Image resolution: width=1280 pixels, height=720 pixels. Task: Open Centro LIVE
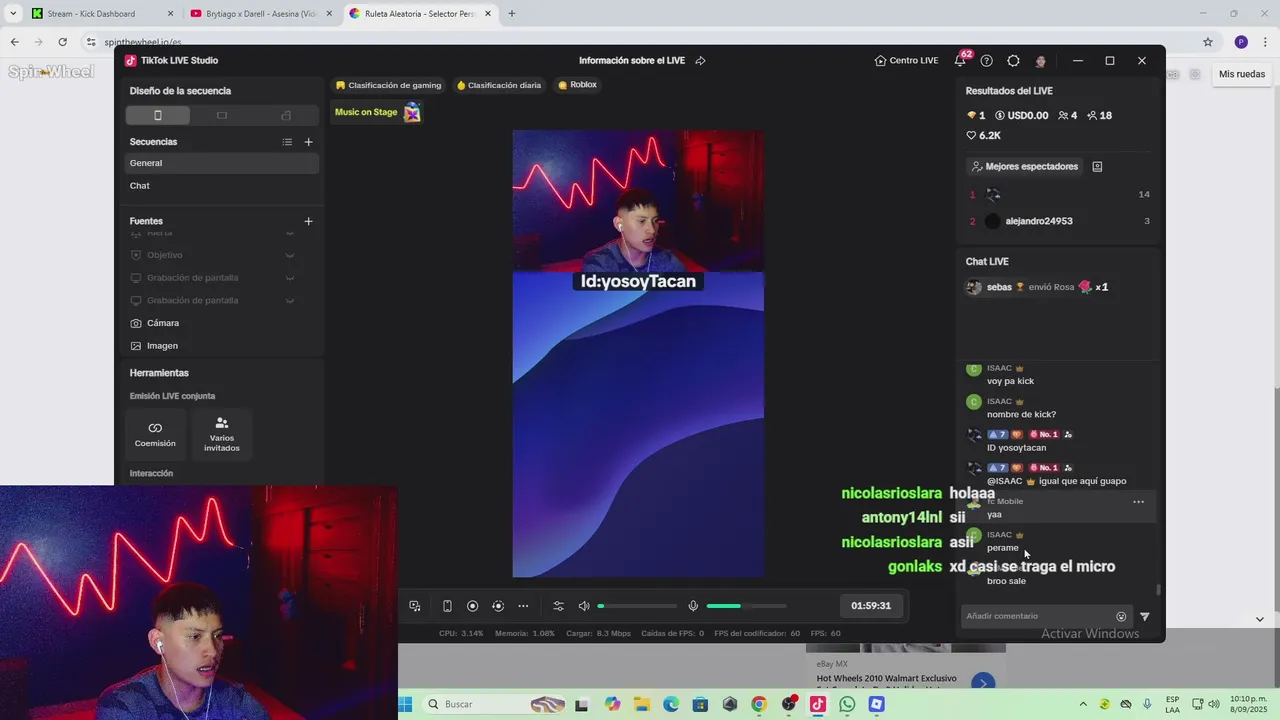[x=906, y=61]
